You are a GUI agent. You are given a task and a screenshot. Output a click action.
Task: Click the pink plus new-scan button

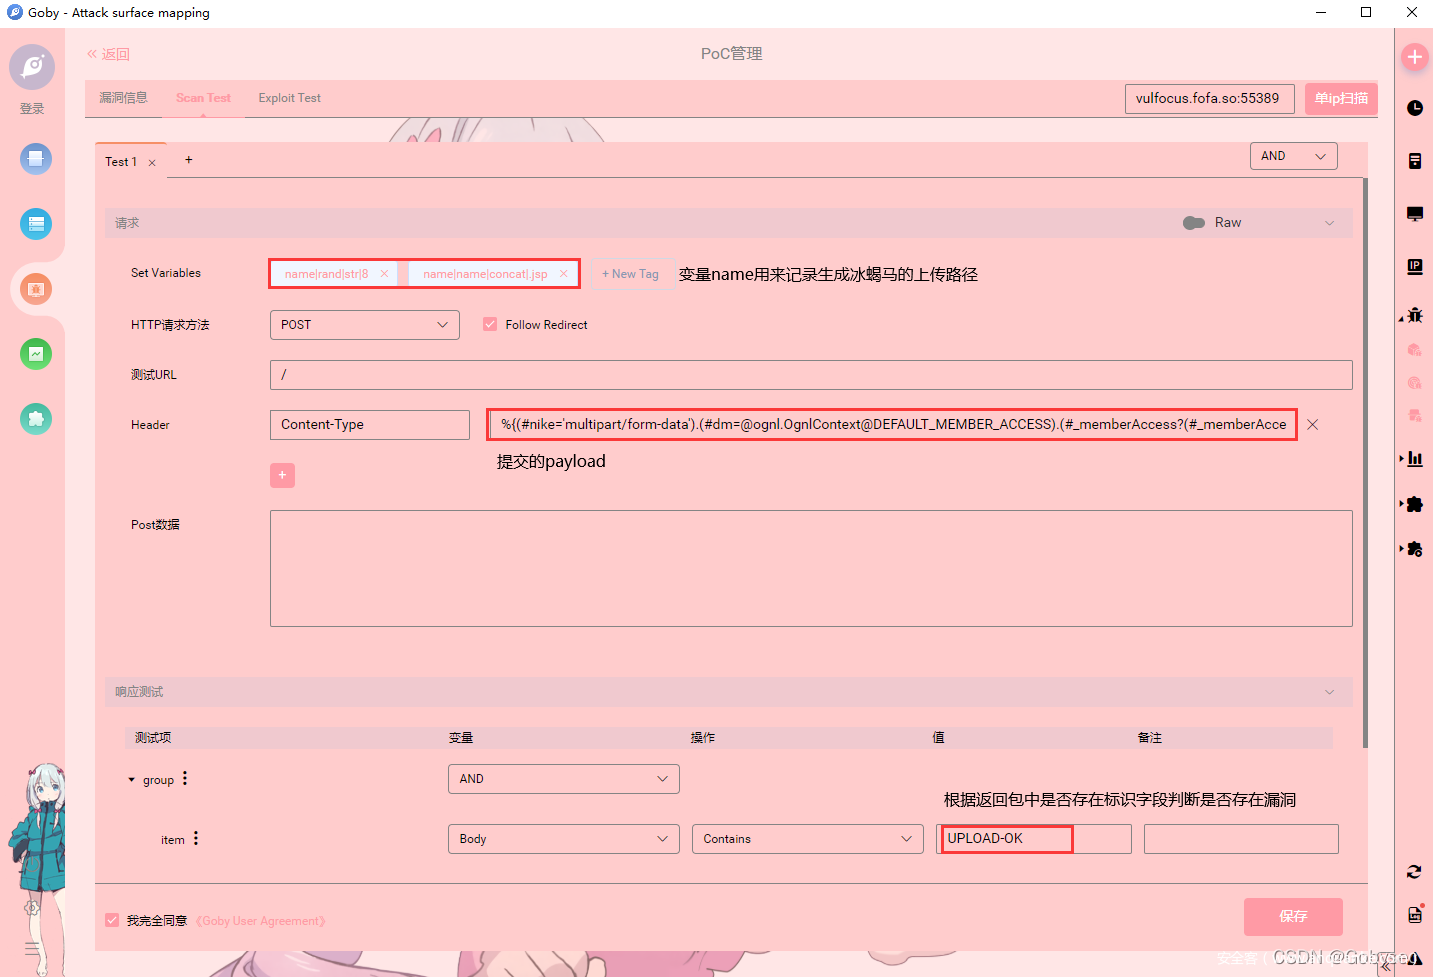pos(1414,57)
